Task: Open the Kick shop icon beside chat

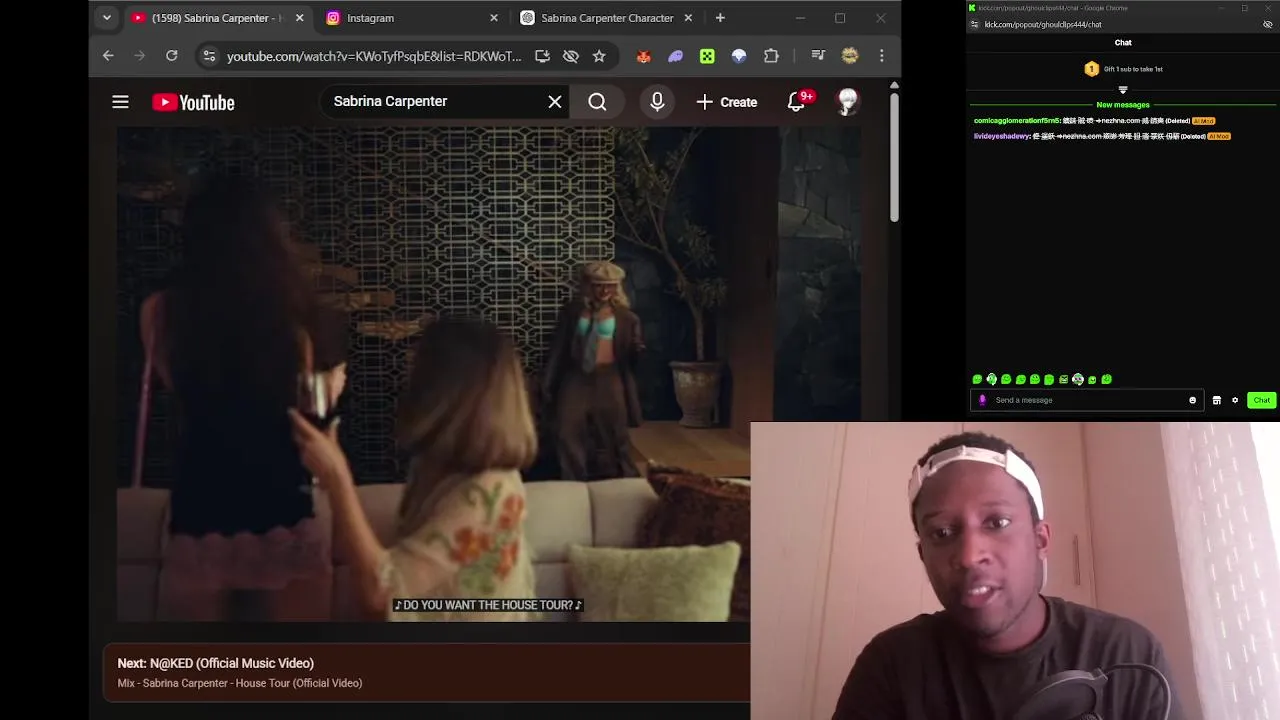Action: point(1216,400)
